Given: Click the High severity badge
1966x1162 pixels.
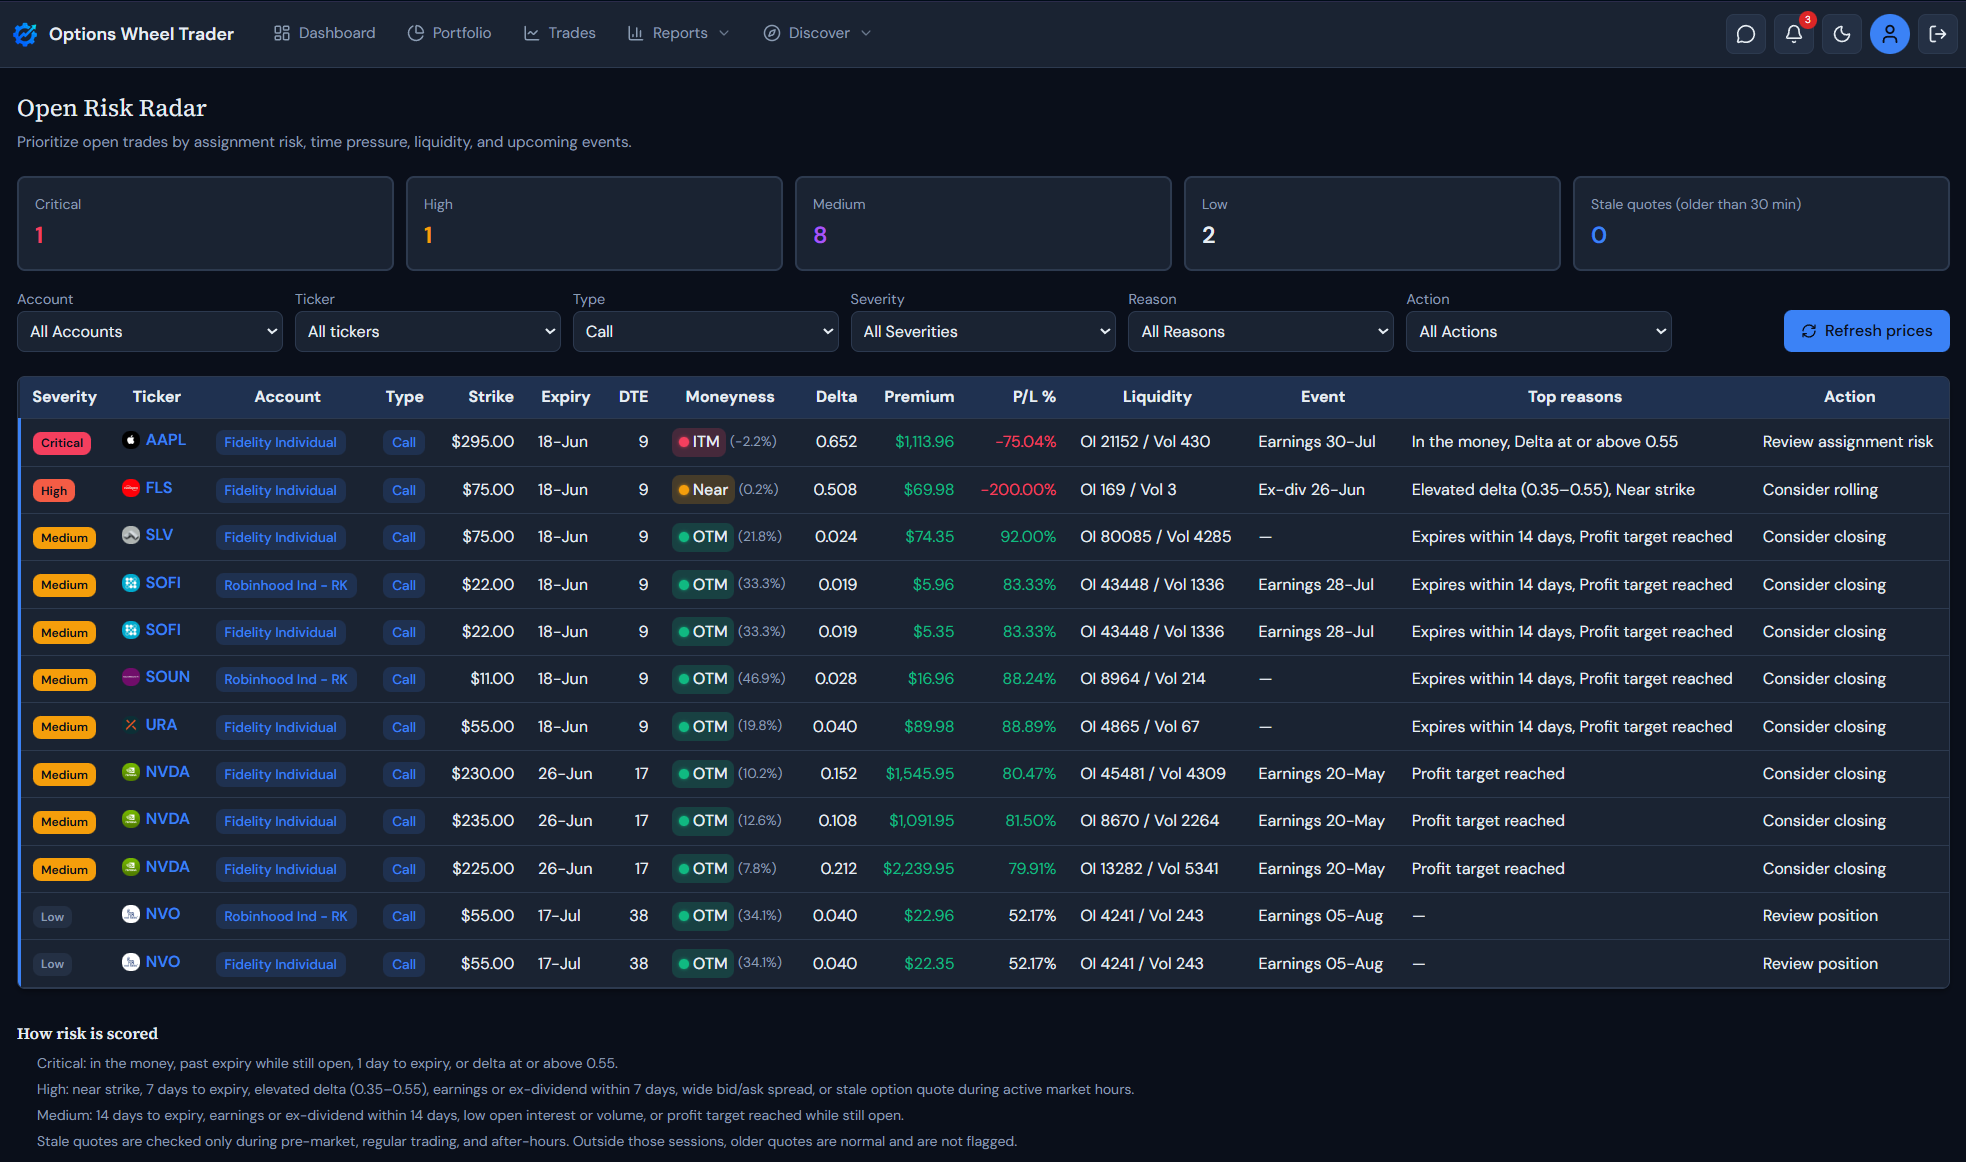Looking at the screenshot, I should click(54, 491).
